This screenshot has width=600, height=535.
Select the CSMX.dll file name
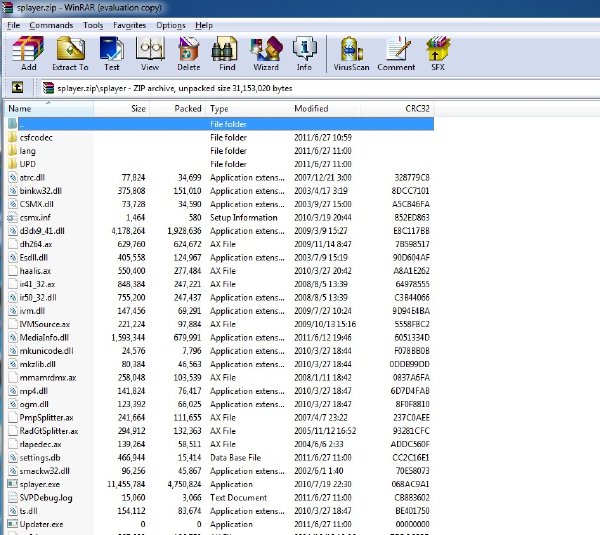click(x=37, y=204)
